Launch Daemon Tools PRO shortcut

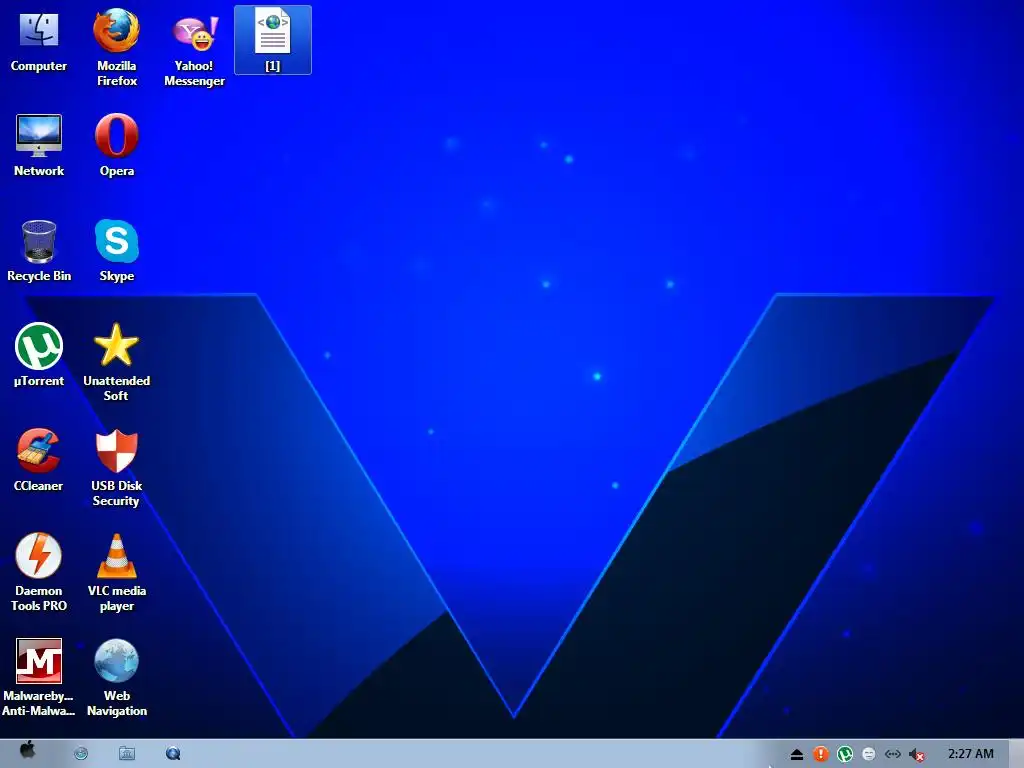[39, 572]
